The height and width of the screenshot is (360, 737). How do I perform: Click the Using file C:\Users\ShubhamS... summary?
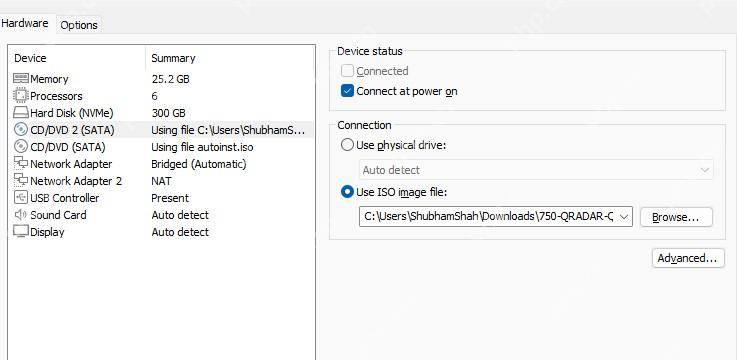228,130
